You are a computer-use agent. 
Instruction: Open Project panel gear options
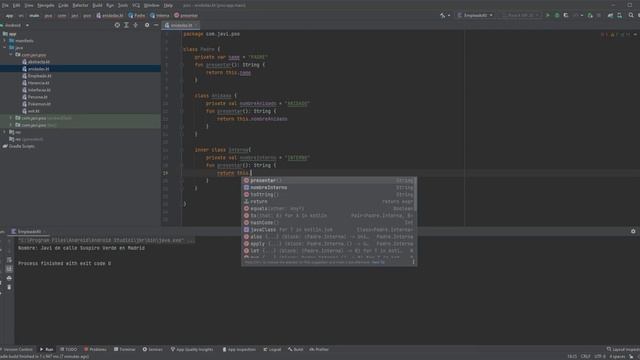coord(147,25)
